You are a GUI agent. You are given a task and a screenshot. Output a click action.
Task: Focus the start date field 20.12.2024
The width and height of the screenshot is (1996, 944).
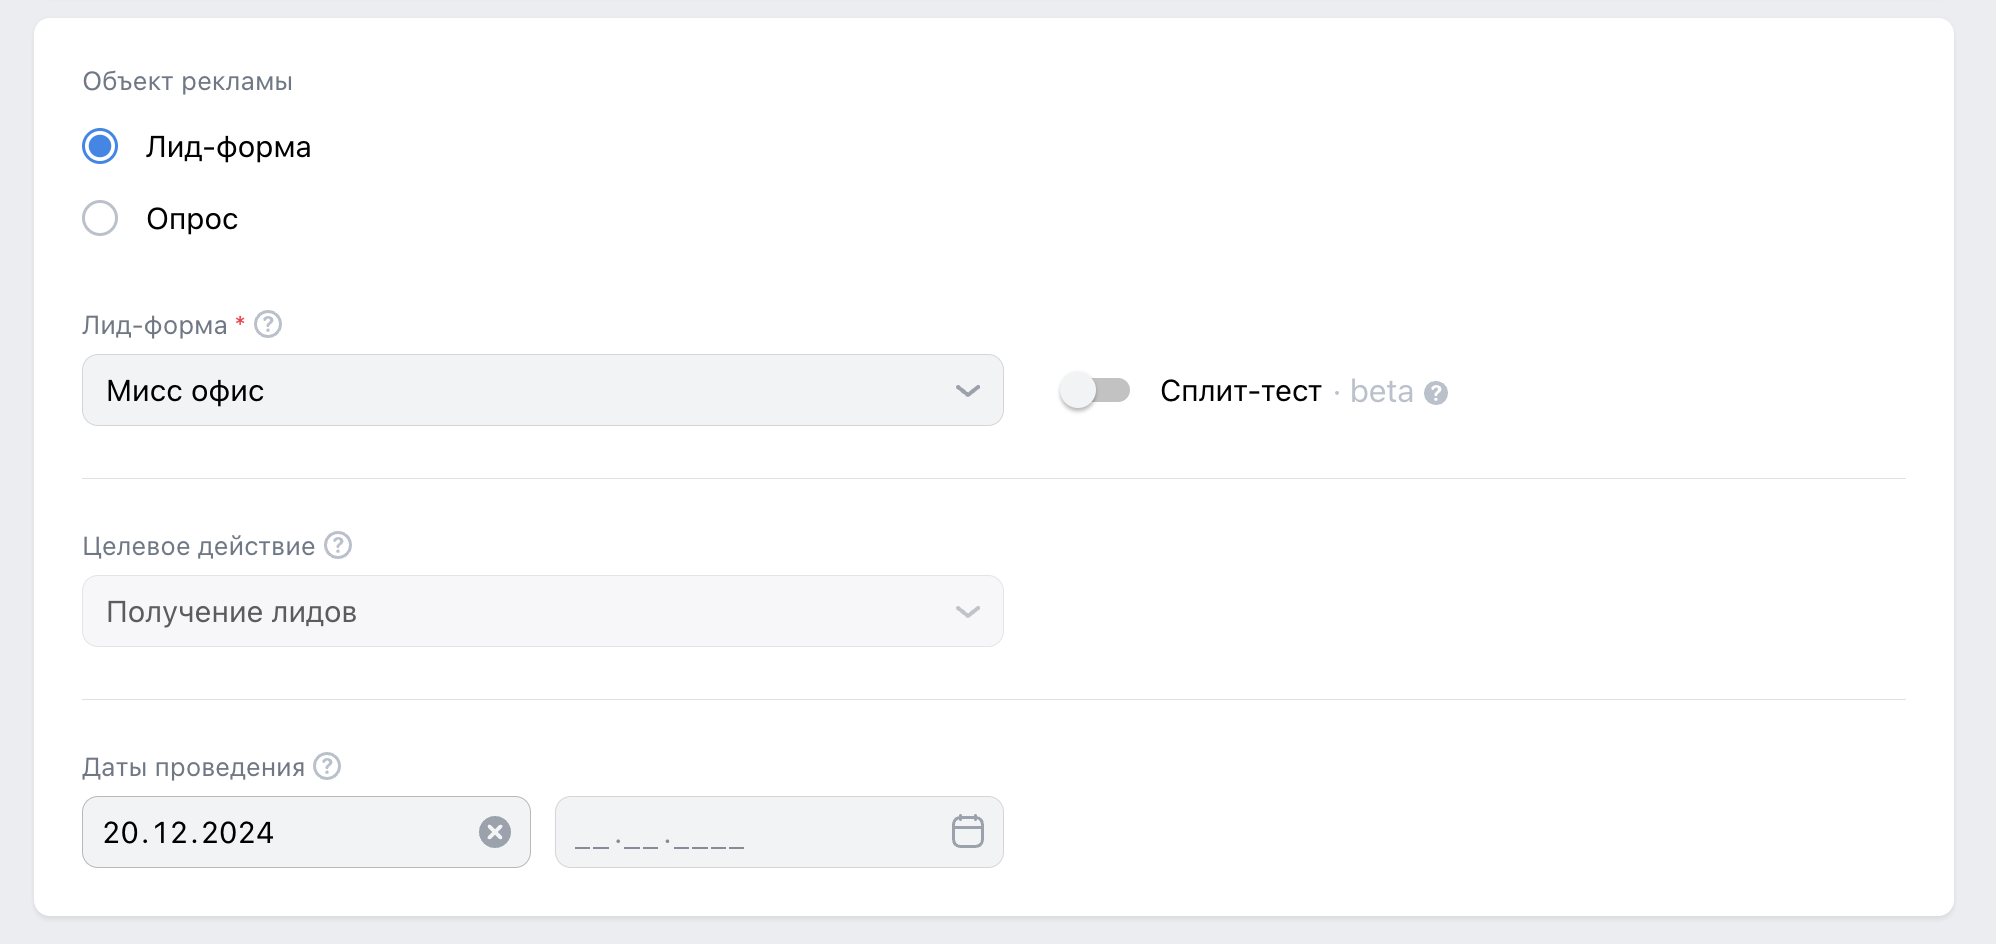(x=280, y=832)
